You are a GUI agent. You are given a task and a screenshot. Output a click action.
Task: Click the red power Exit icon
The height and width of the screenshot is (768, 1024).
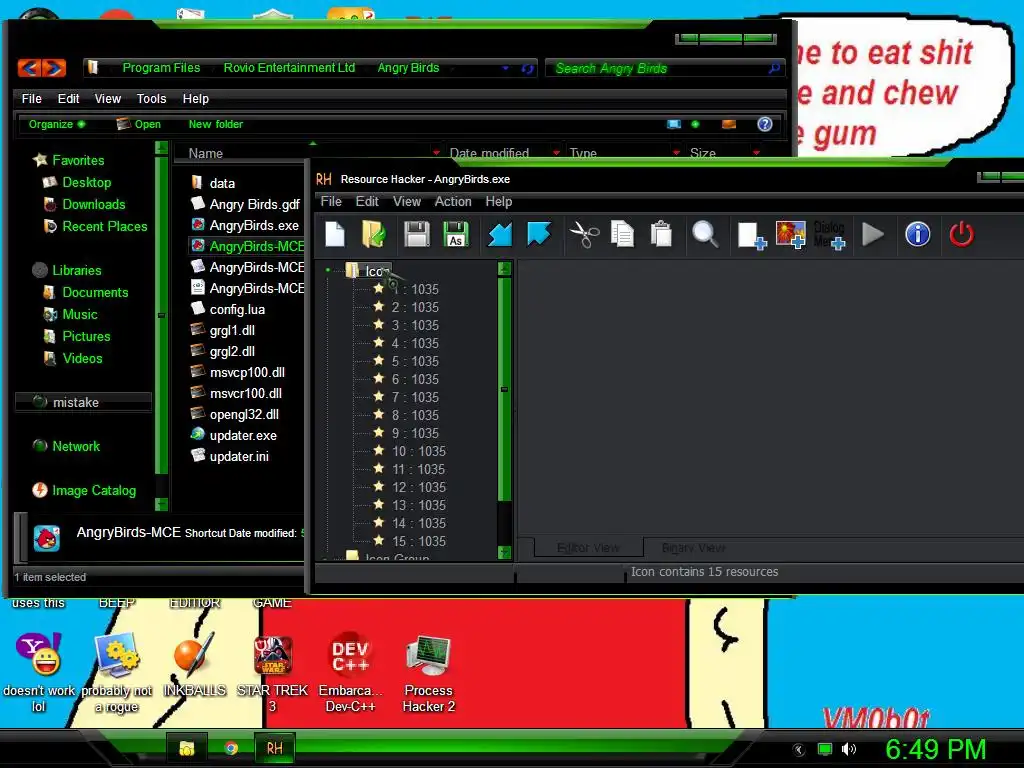pyautogui.click(x=961, y=234)
